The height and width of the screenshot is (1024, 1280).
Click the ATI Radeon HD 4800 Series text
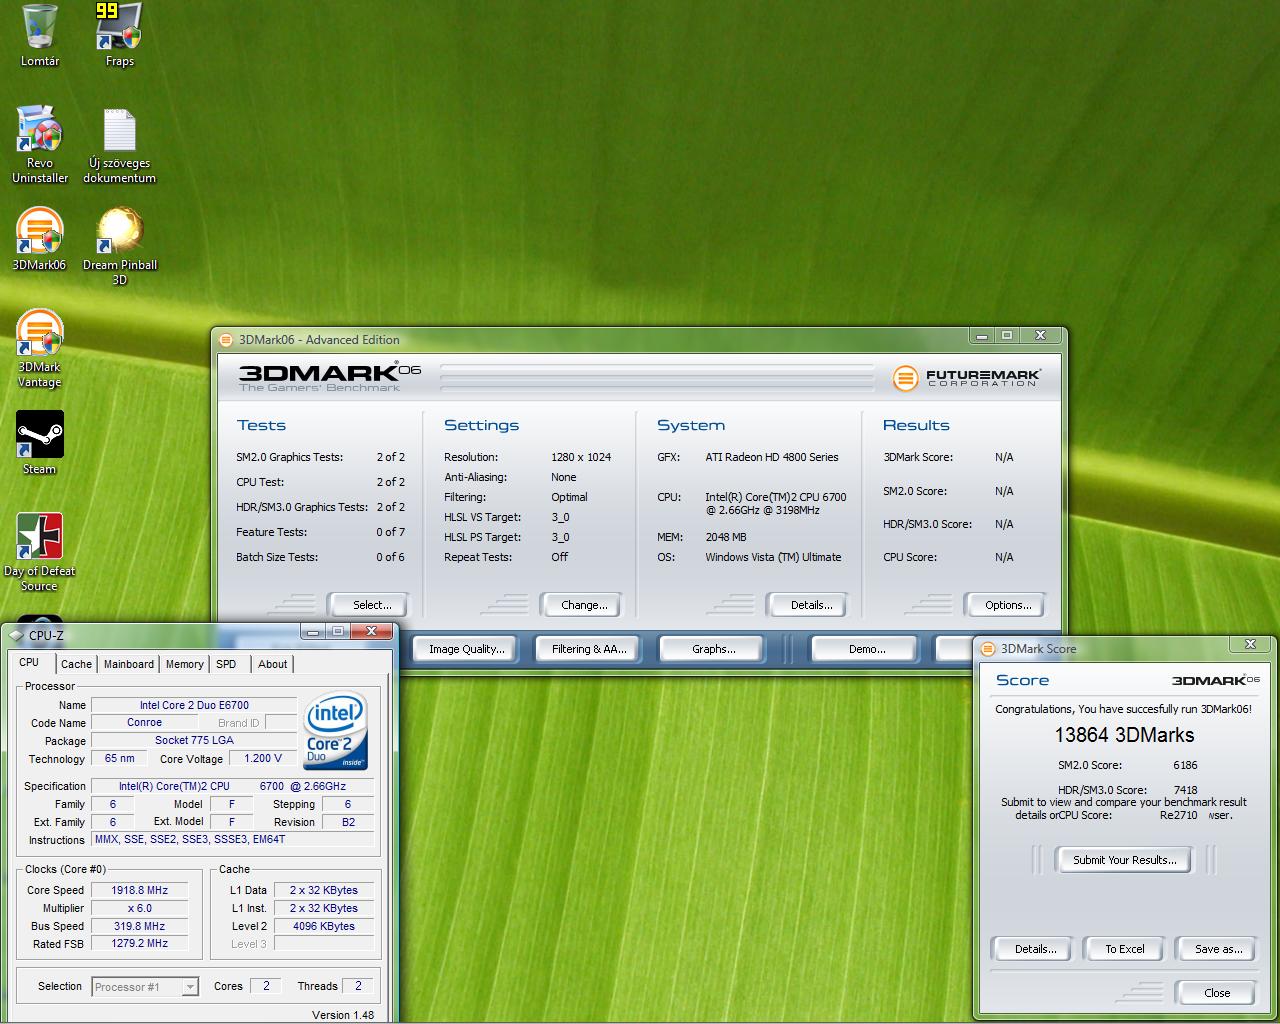[x=772, y=457]
